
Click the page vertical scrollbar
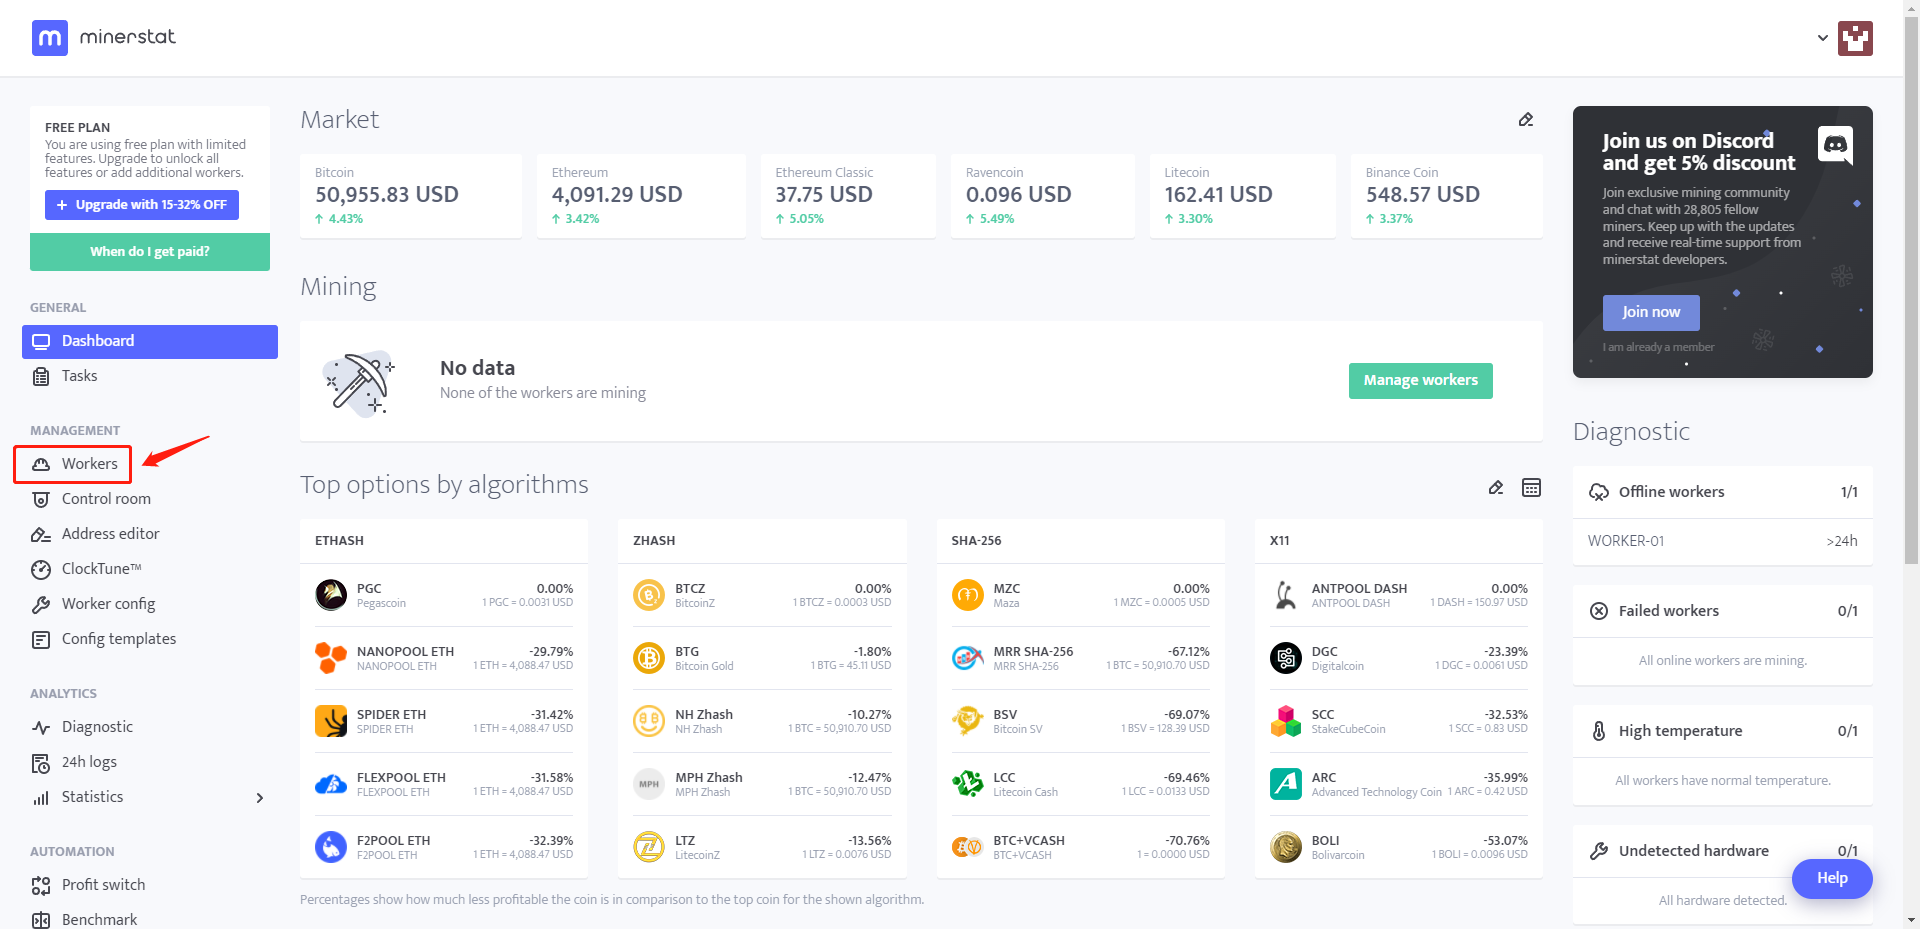(1912, 290)
